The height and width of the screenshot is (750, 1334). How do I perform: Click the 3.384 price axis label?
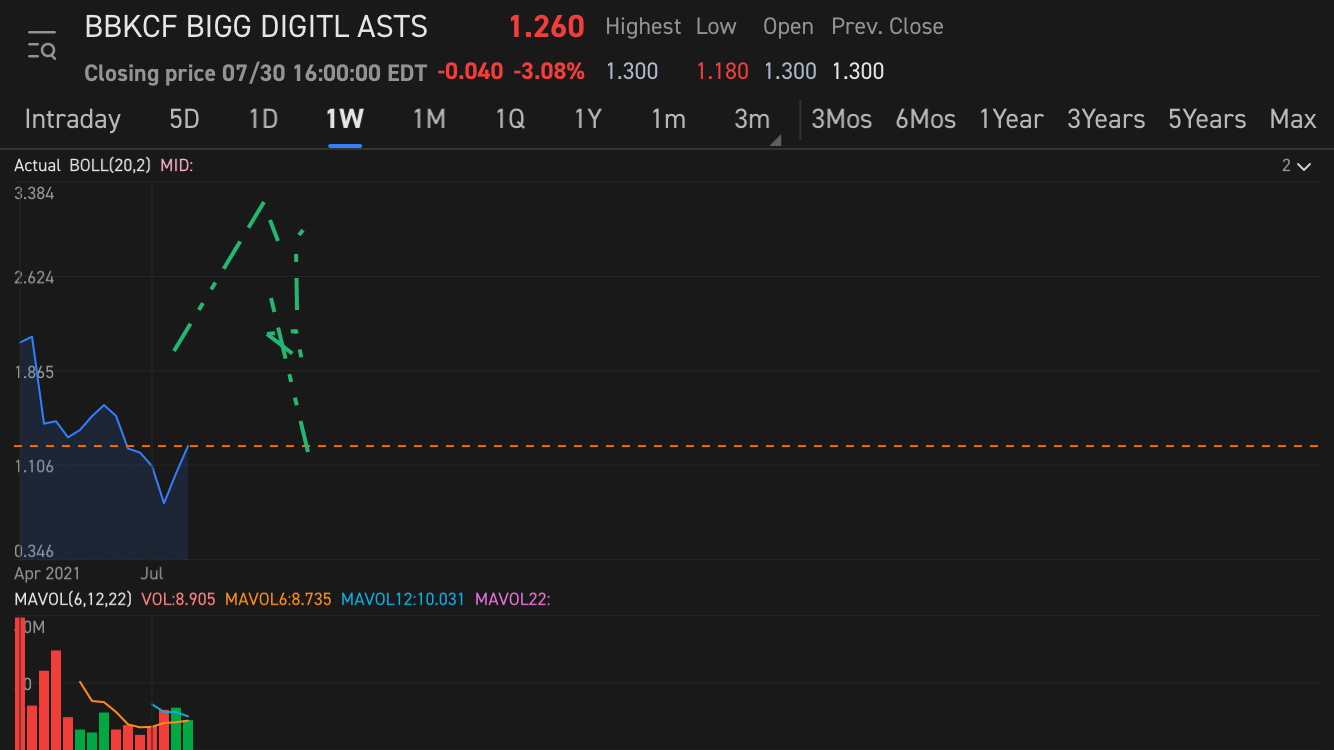34,193
